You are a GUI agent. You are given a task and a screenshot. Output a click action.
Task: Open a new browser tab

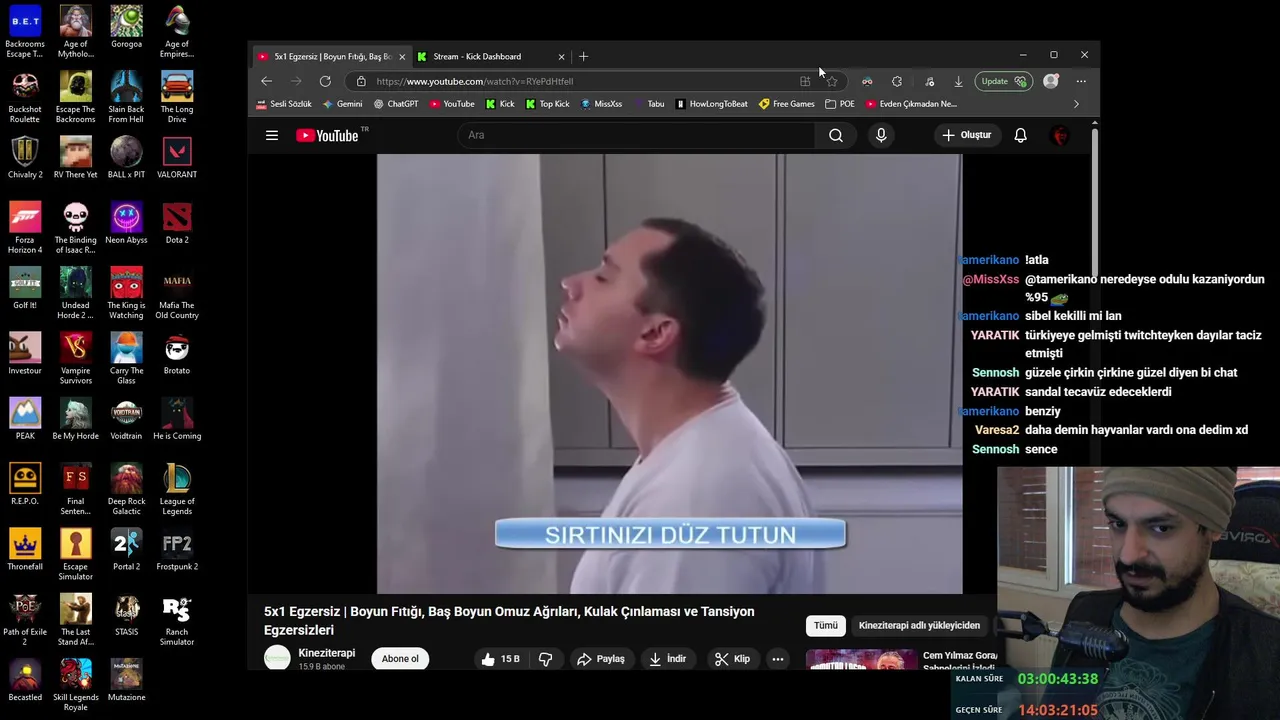(584, 56)
